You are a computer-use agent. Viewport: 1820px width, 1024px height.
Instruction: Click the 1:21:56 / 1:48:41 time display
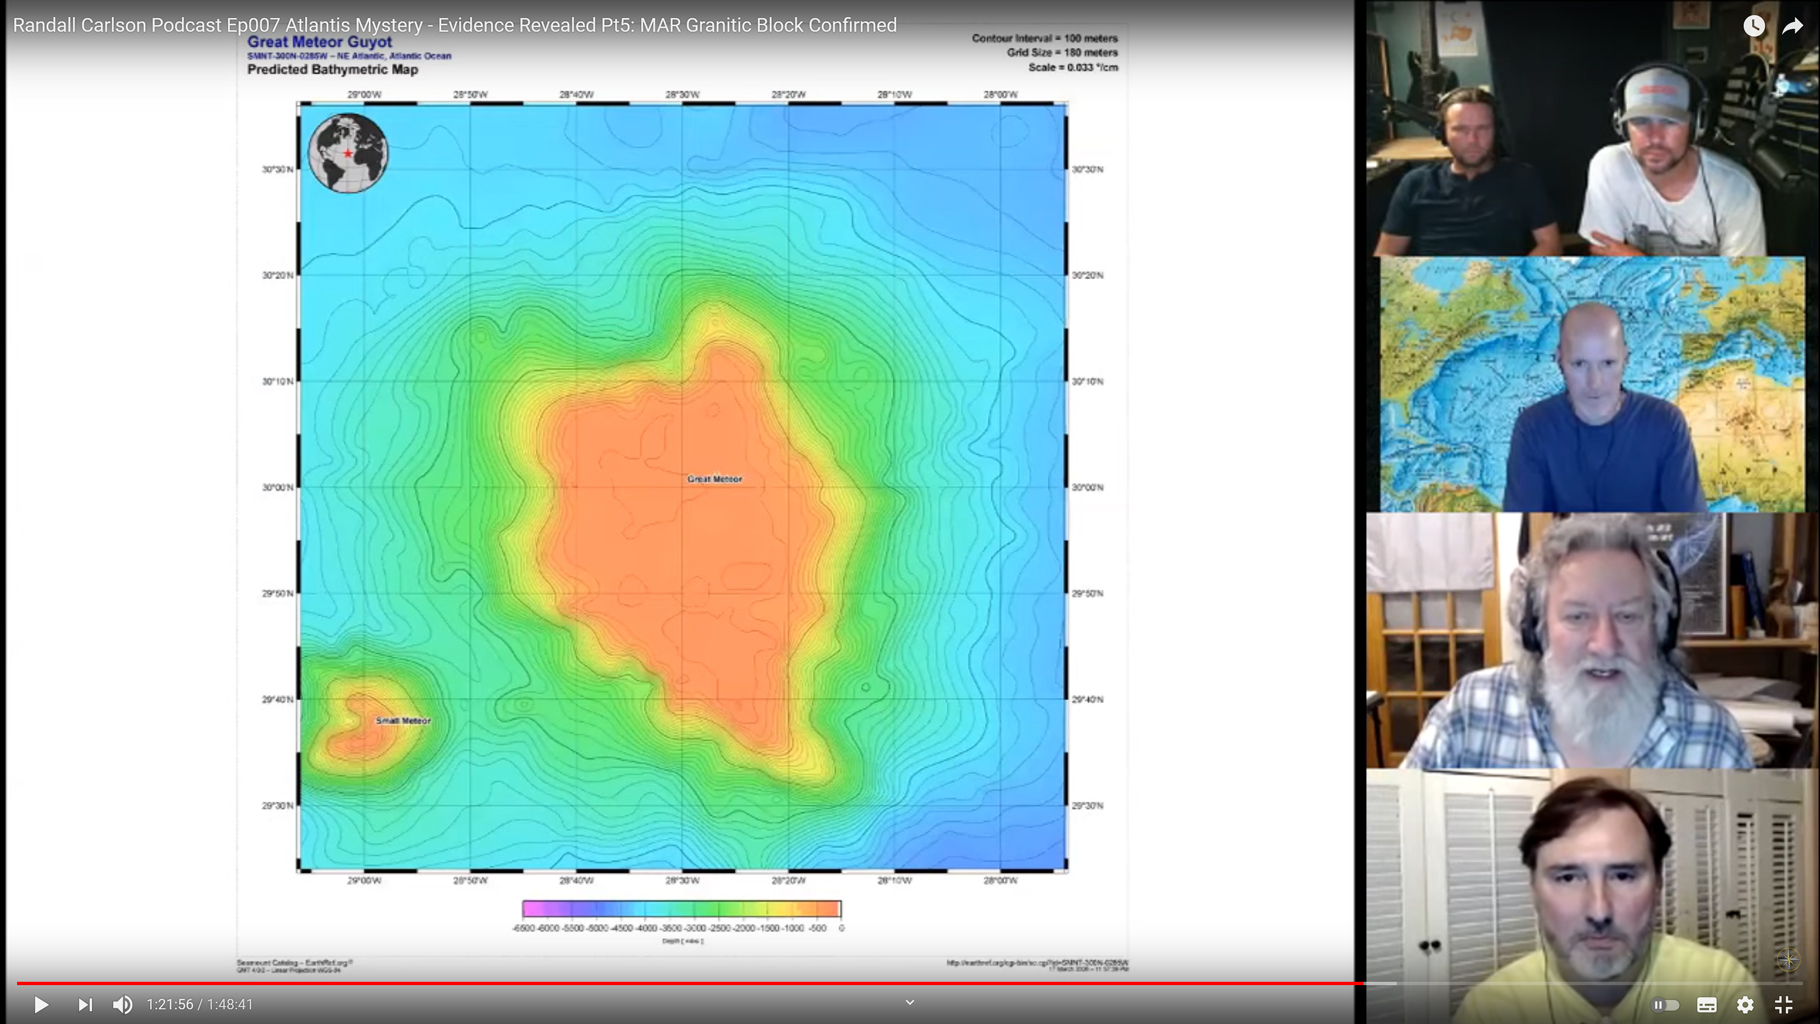pos(200,1004)
